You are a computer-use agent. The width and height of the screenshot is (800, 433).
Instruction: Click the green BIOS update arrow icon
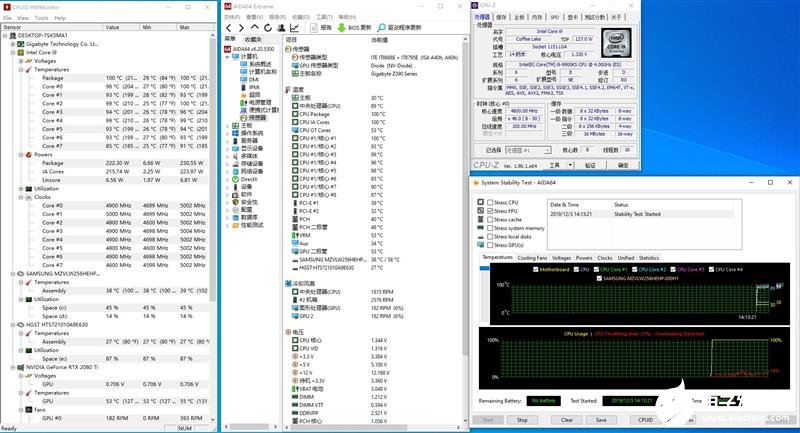tap(341, 28)
